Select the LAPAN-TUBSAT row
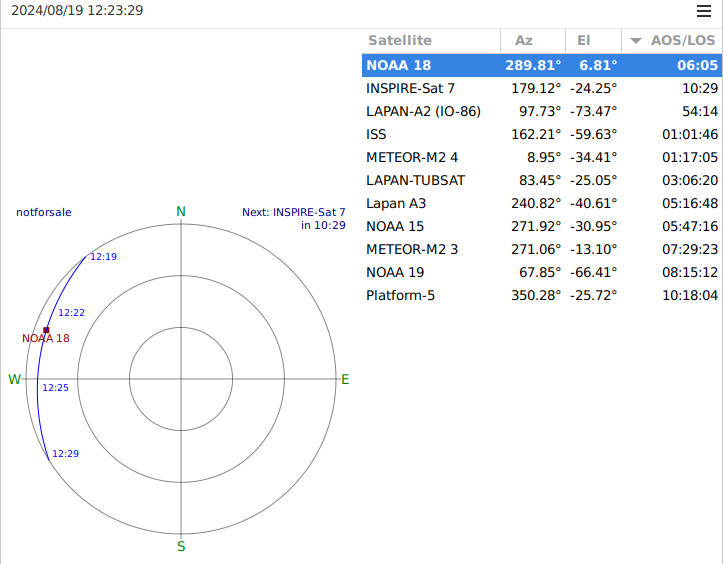This screenshot has height=564, width=723. click(x=542, y=180)
